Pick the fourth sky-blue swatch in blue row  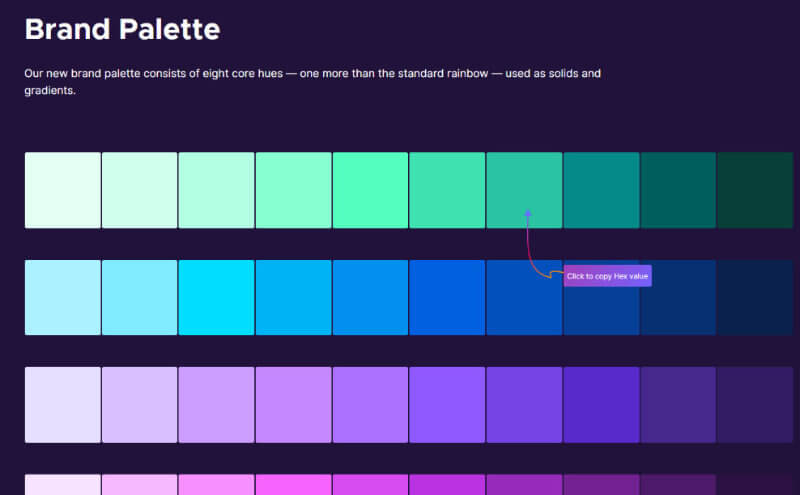click(x=293, y=298)
